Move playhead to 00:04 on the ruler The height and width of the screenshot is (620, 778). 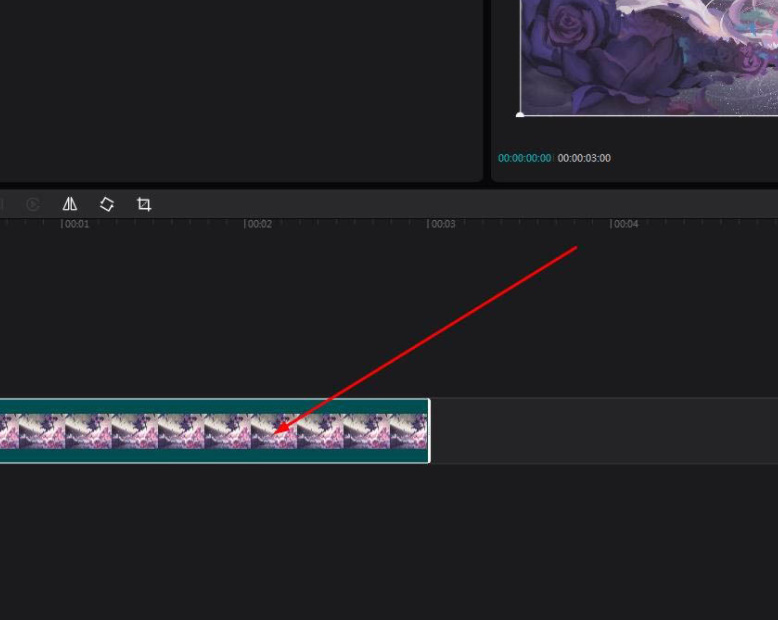(x=624, y=224)
